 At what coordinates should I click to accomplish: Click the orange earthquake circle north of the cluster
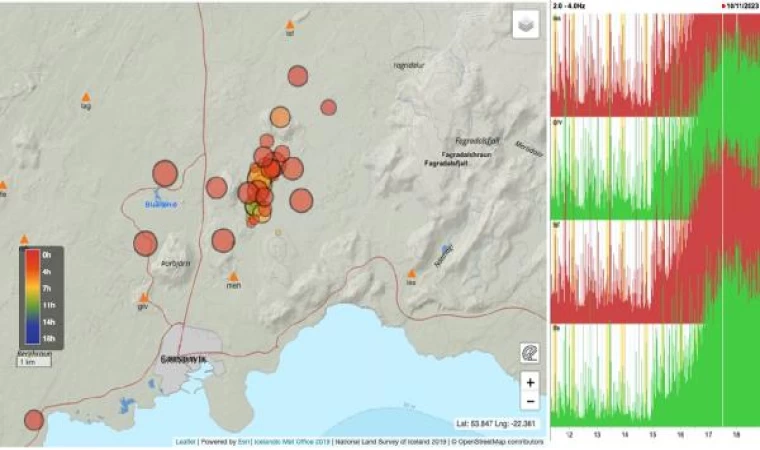[280, 117]
